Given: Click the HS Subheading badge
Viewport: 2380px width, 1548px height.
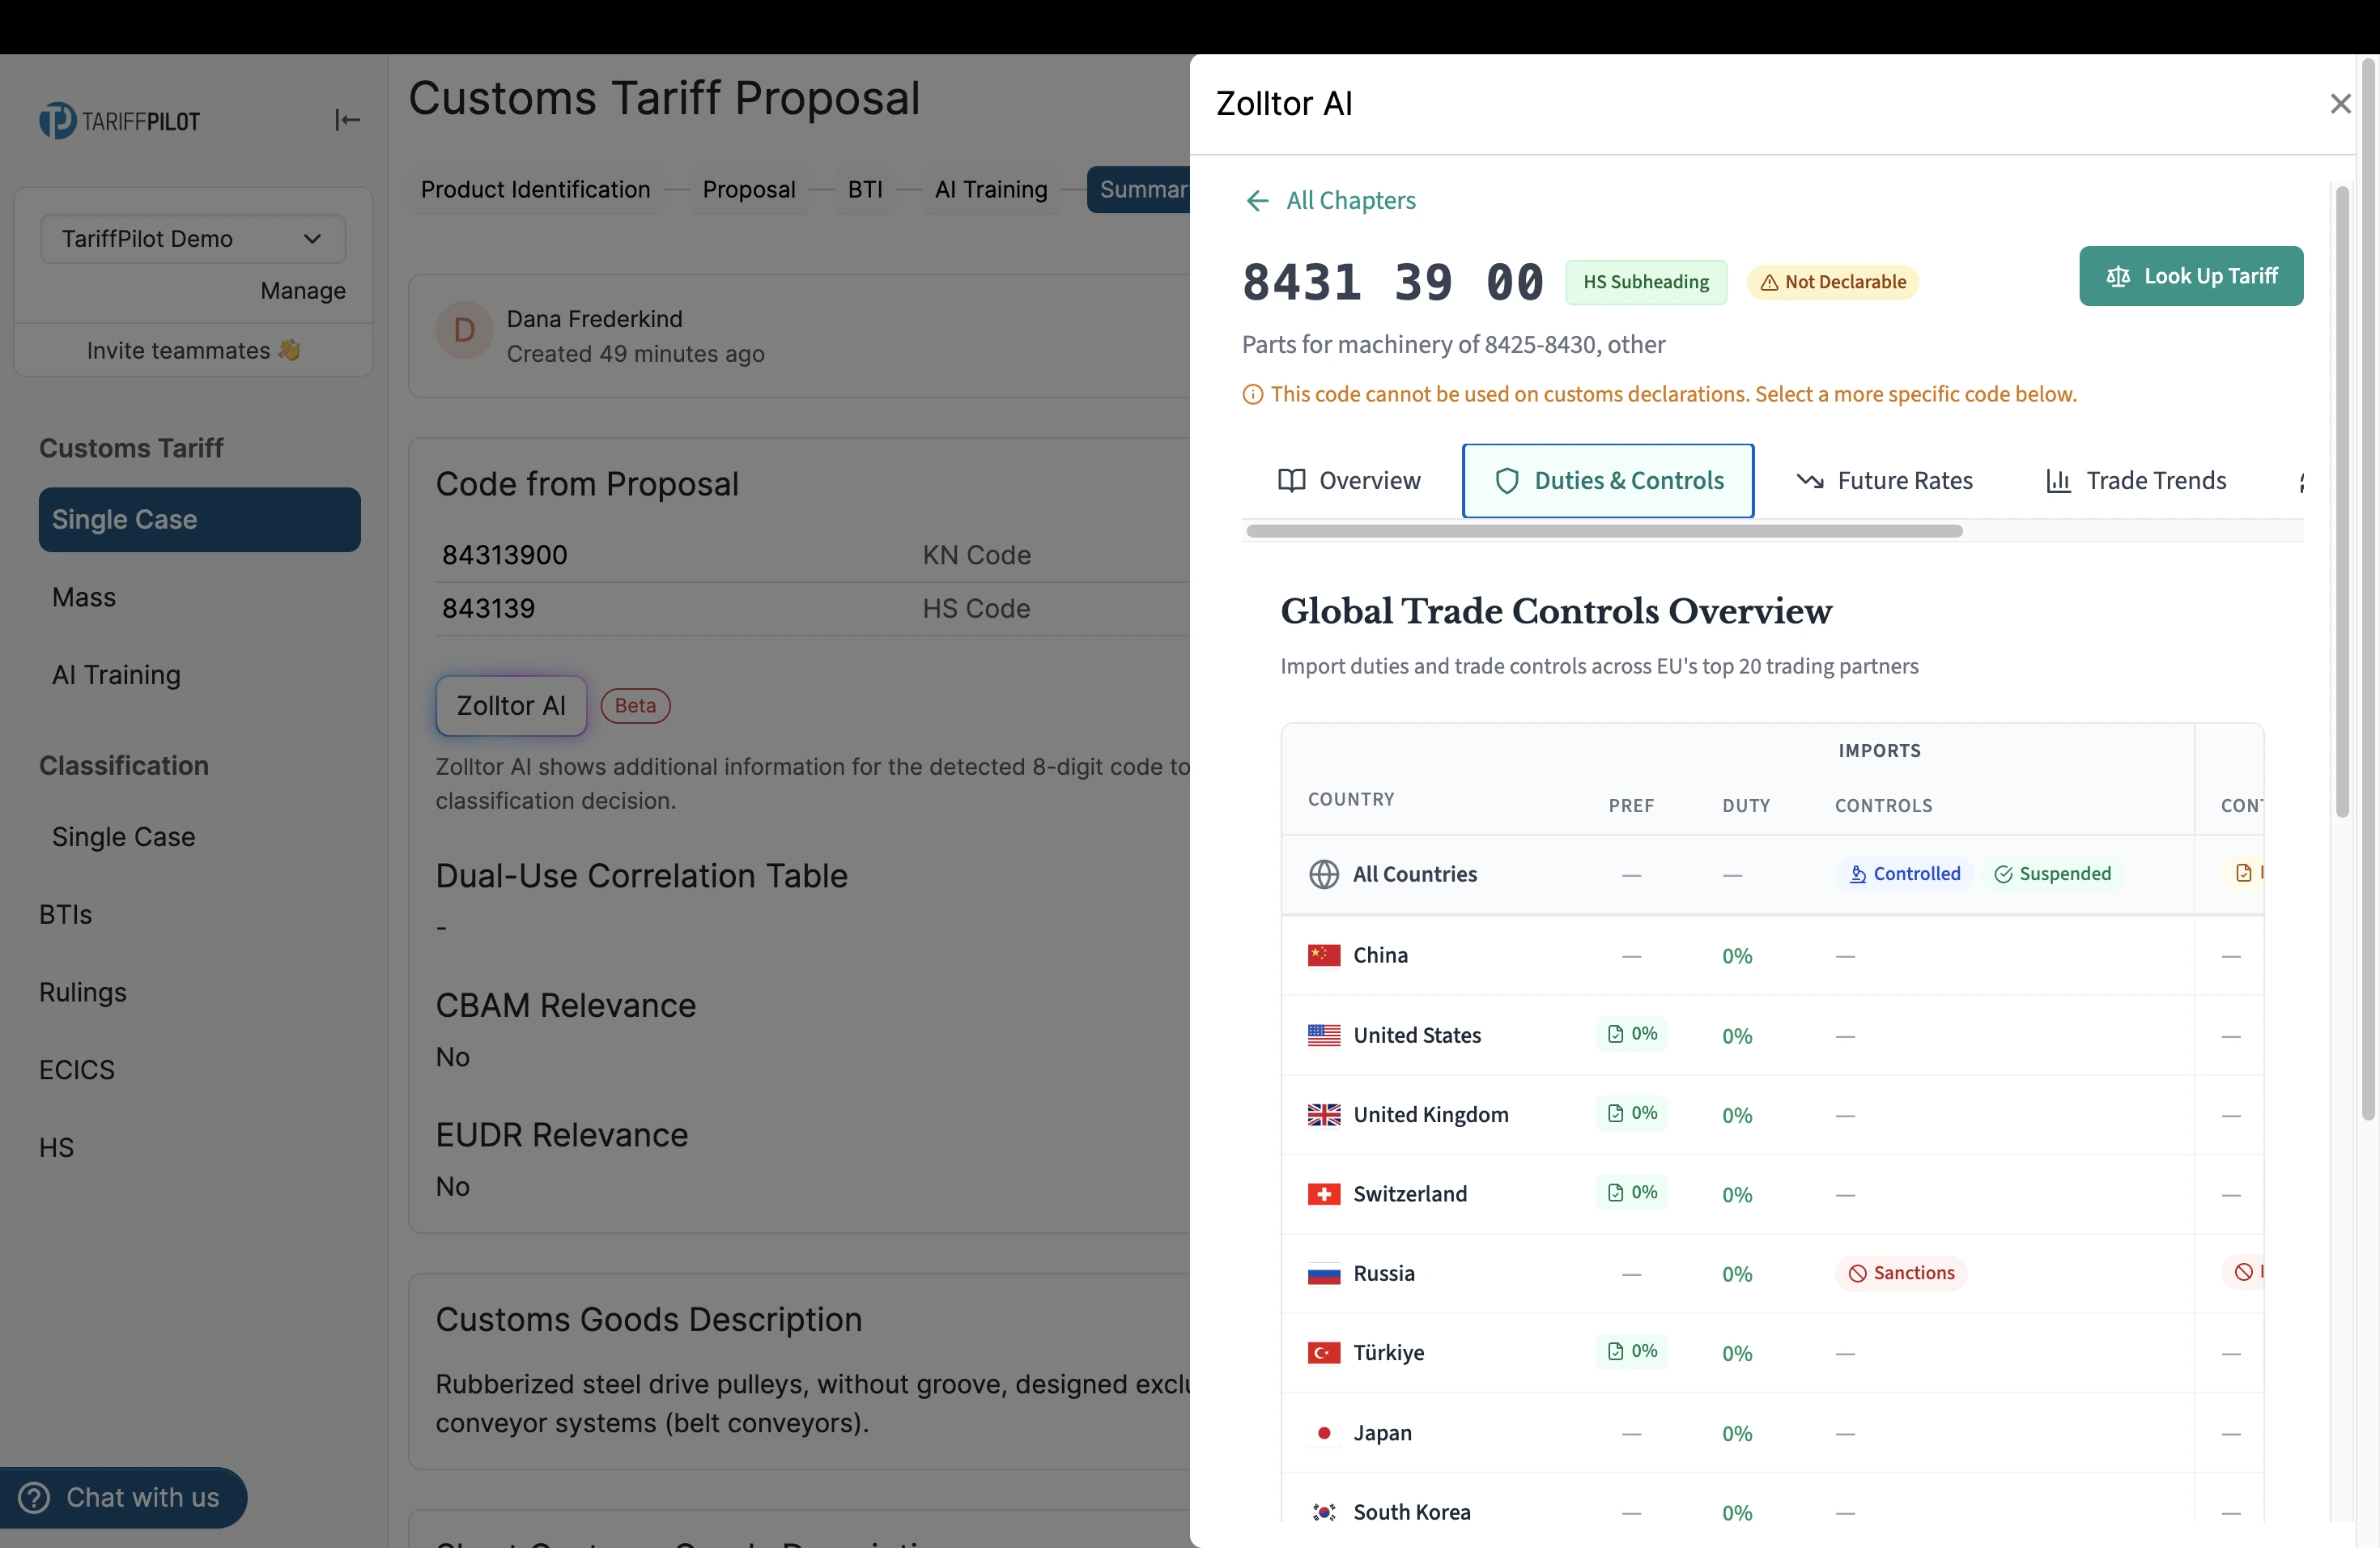Looking at the screenshot, I should (x=1645, y=282).
